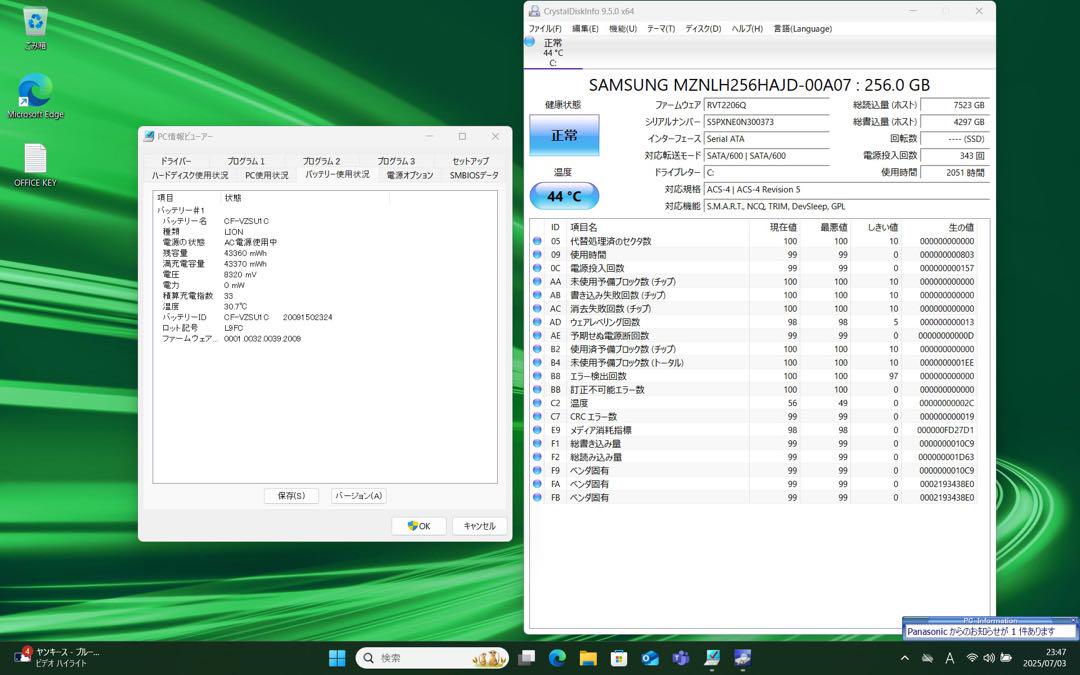
Task: Click the taskbar clock showing 23:47
Action: [x=1044, y=658]
